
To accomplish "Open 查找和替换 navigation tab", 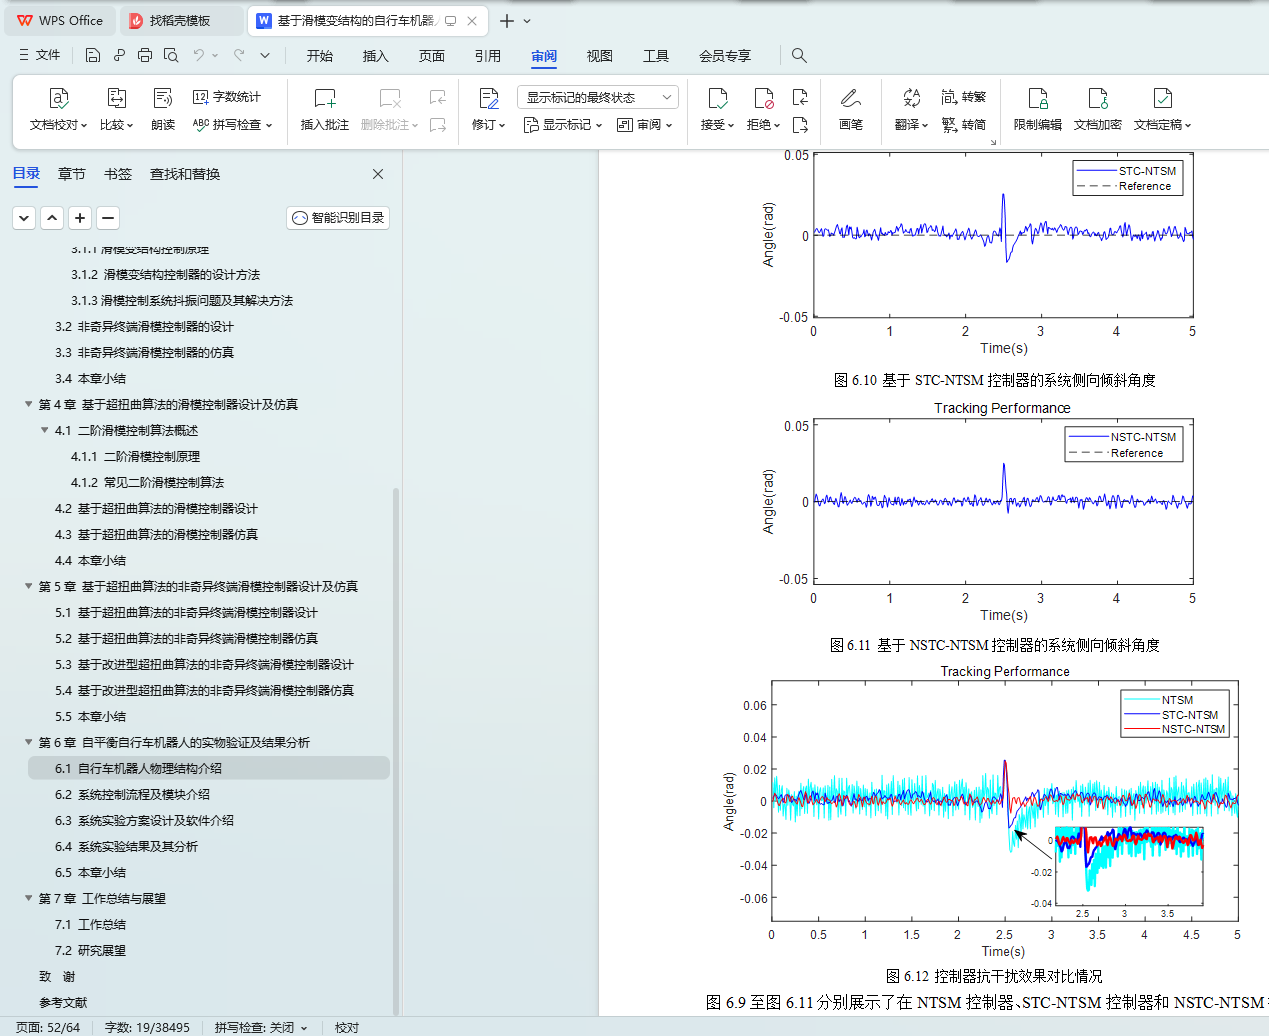I will pyautogui.click(x=185, y=174).
